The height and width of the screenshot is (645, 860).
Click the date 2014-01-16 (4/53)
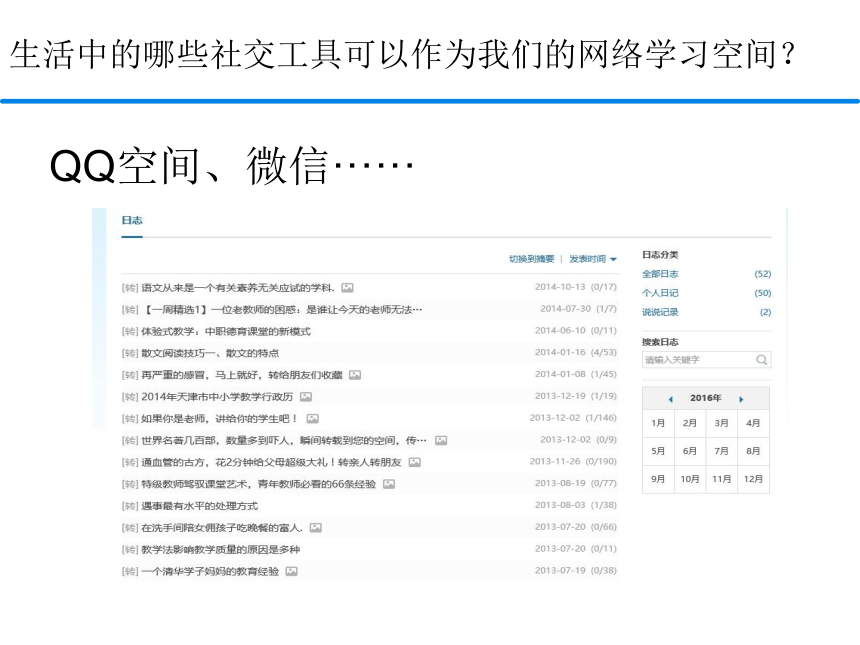[576, 352]
